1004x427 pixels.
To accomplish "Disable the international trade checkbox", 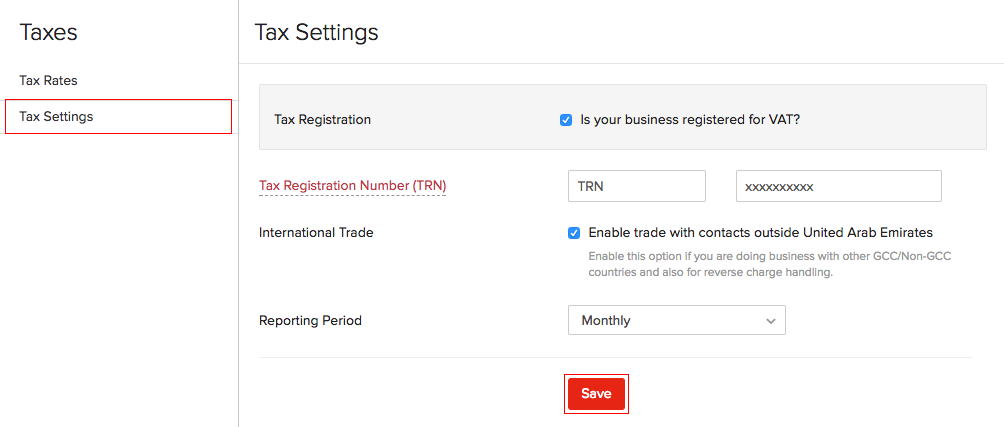I will [x=574, y=233].
